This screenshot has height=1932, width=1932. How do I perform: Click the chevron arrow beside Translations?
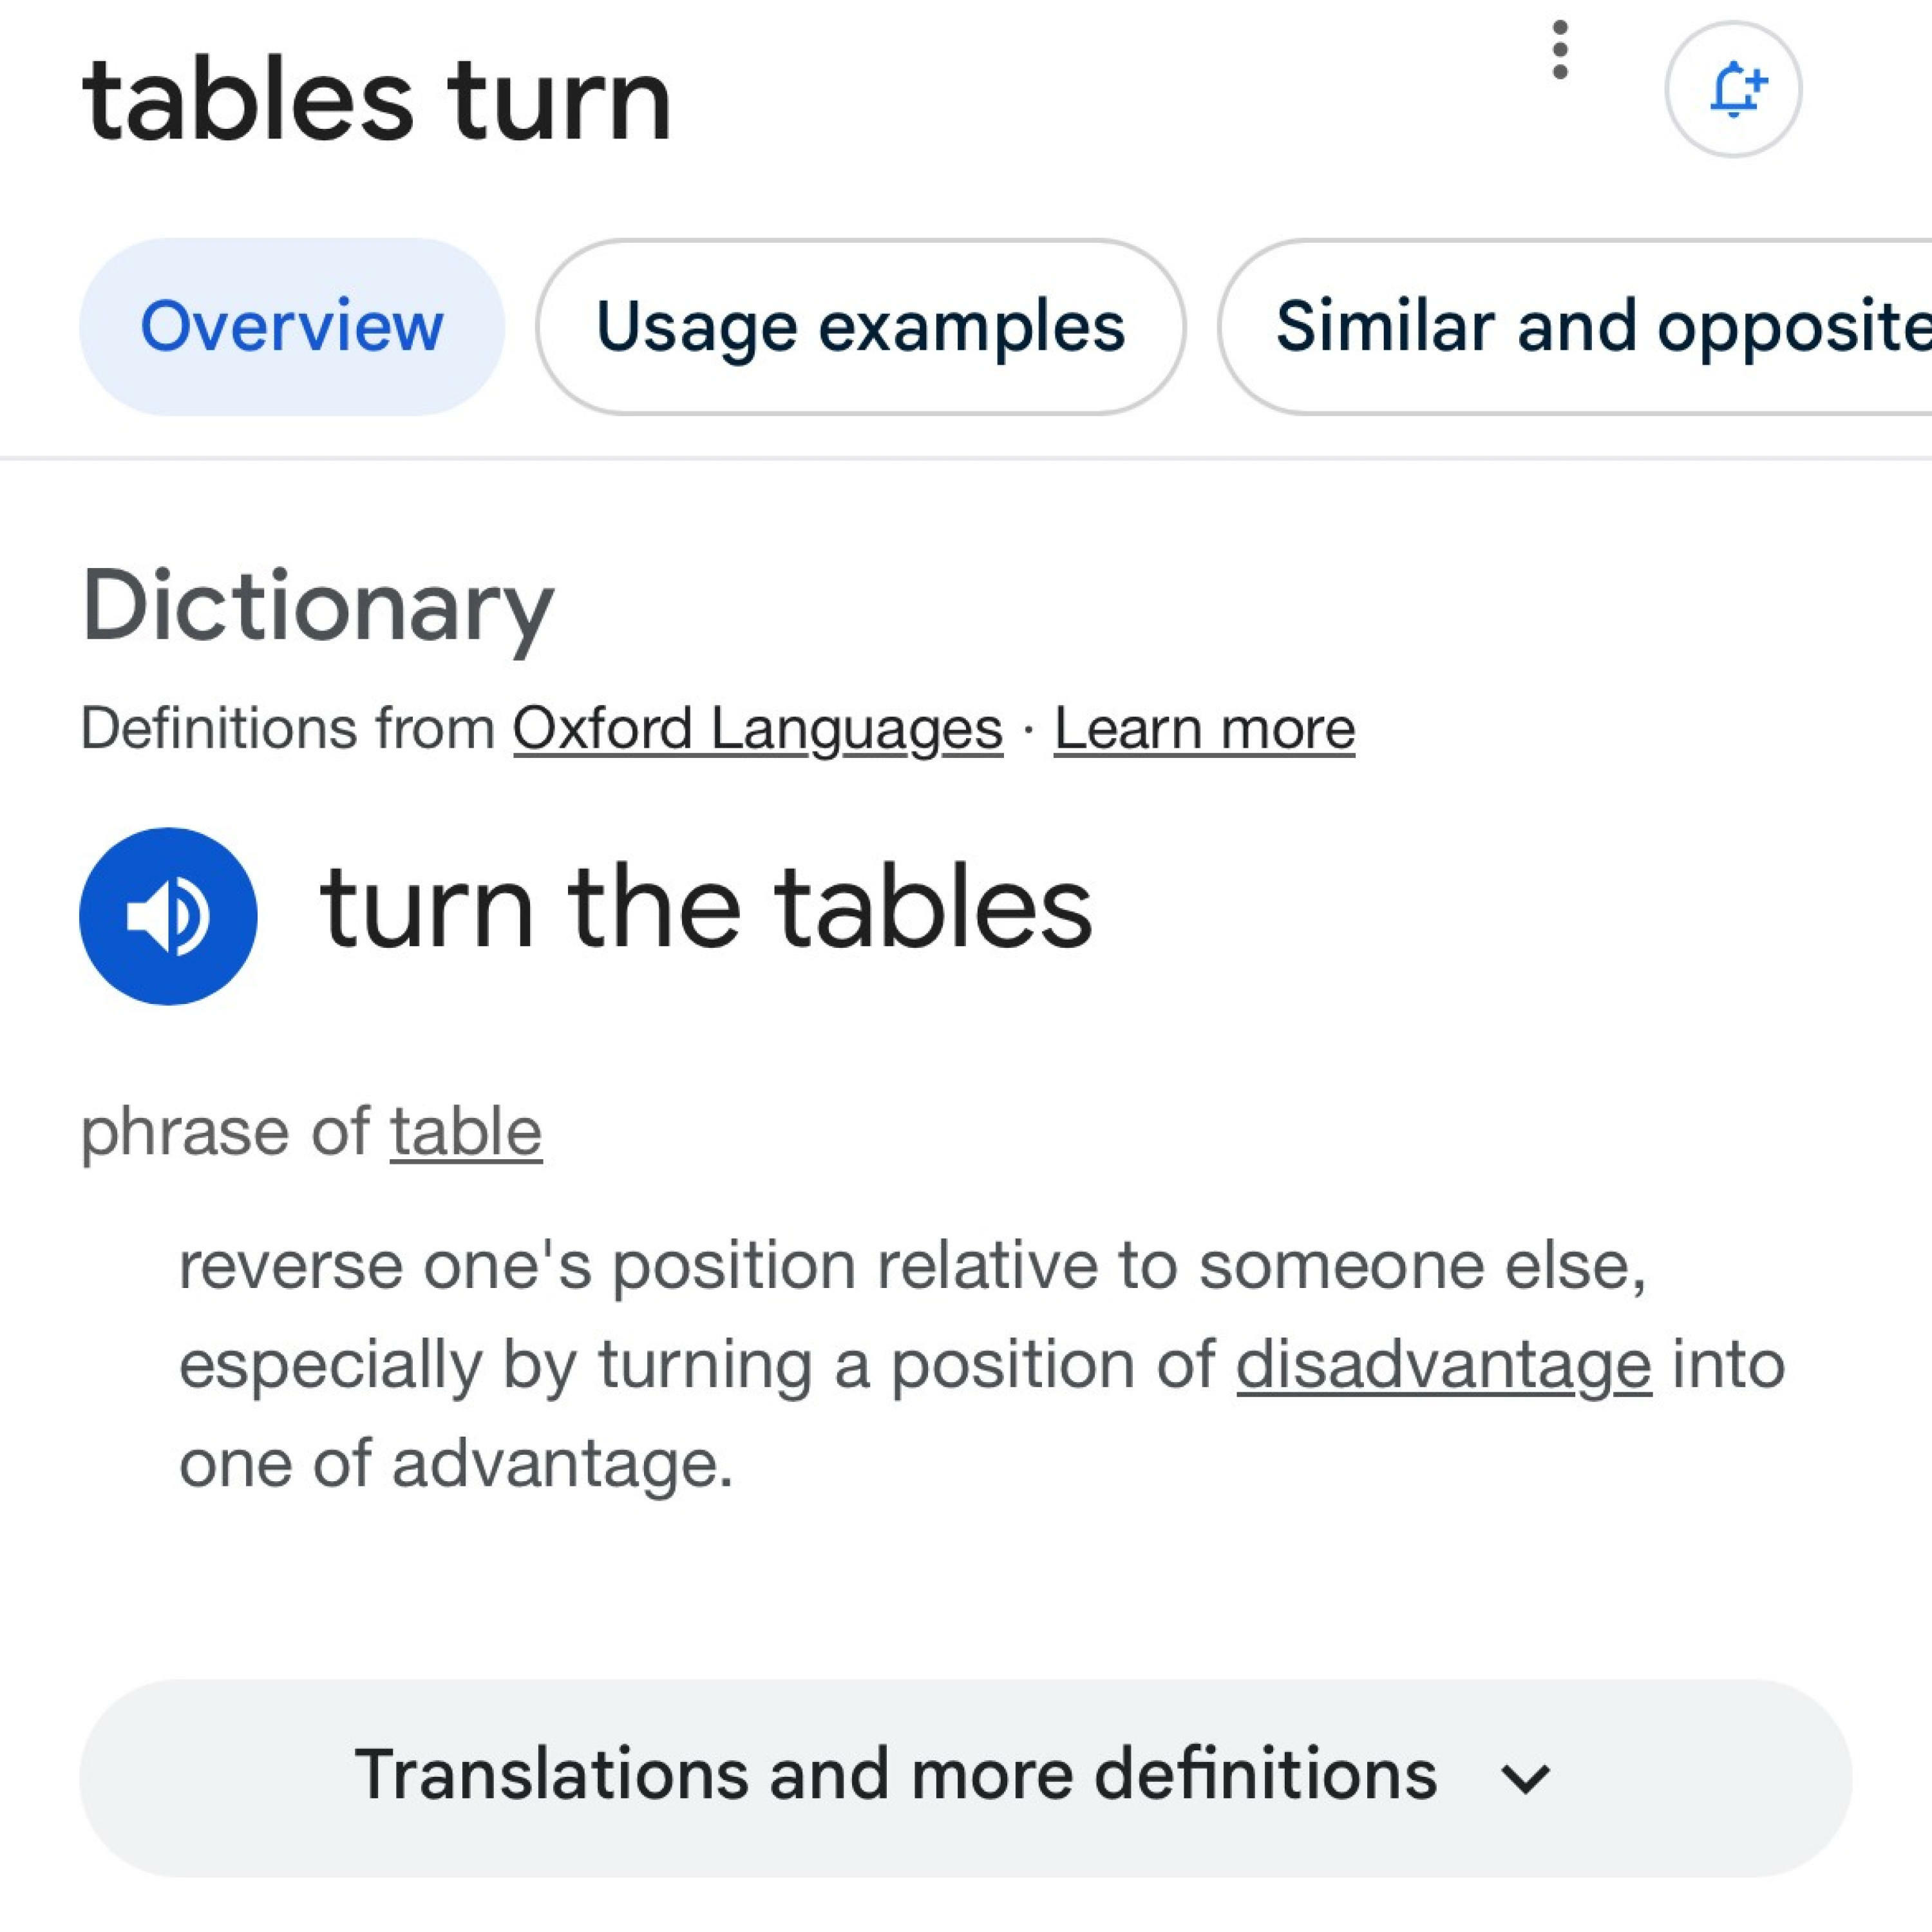pos(1525,1778)
